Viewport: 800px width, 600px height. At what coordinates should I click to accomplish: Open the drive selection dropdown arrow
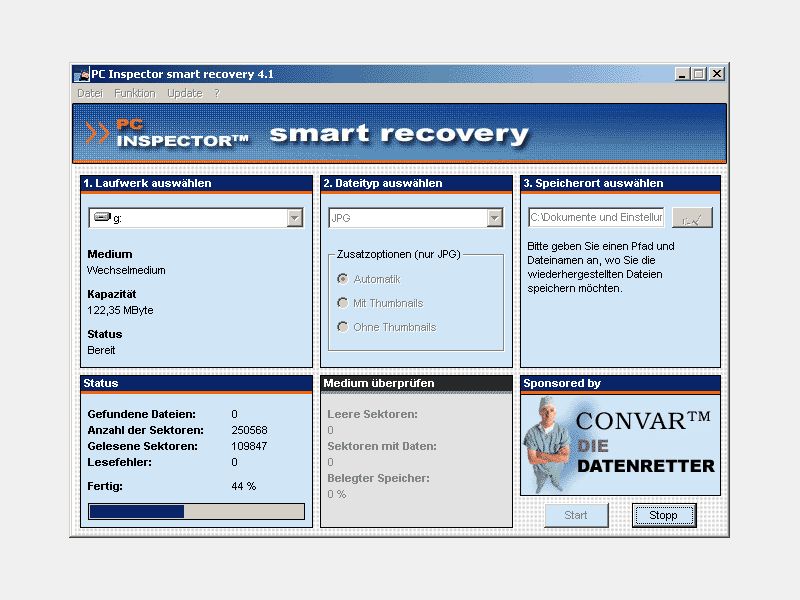294,218
